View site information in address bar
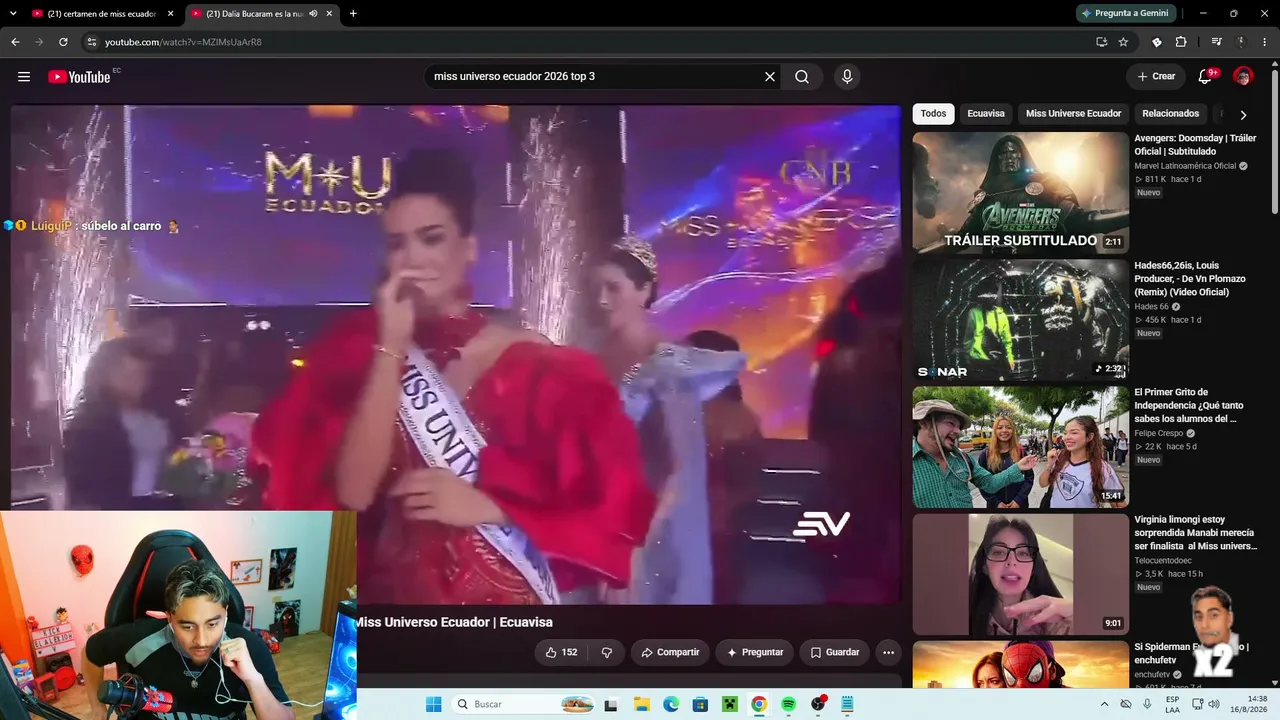Viewport: 1280px width, 720px height. tap(91, 42)
